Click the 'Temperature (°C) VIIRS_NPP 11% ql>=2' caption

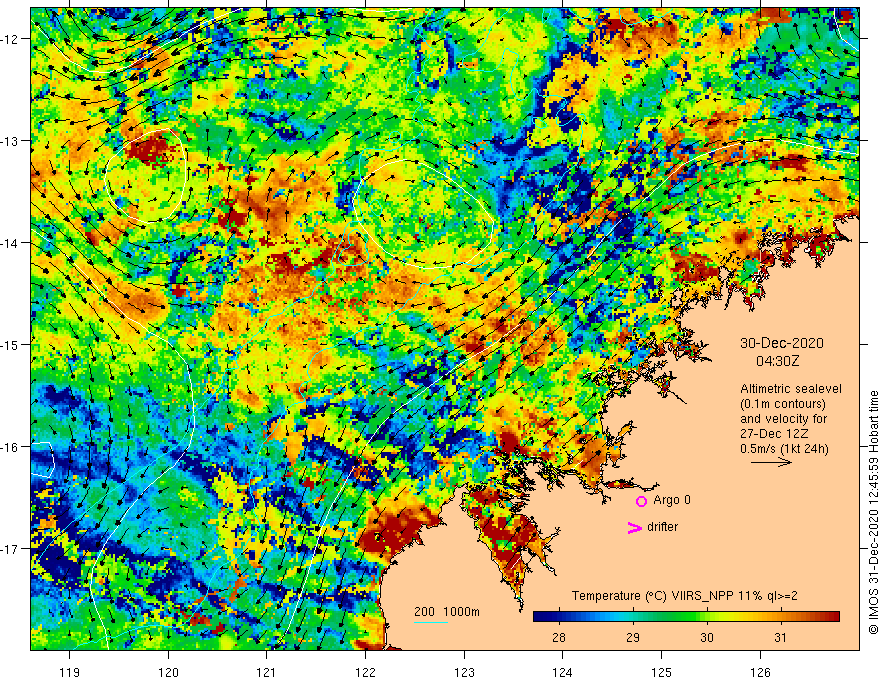pos(684,596)
